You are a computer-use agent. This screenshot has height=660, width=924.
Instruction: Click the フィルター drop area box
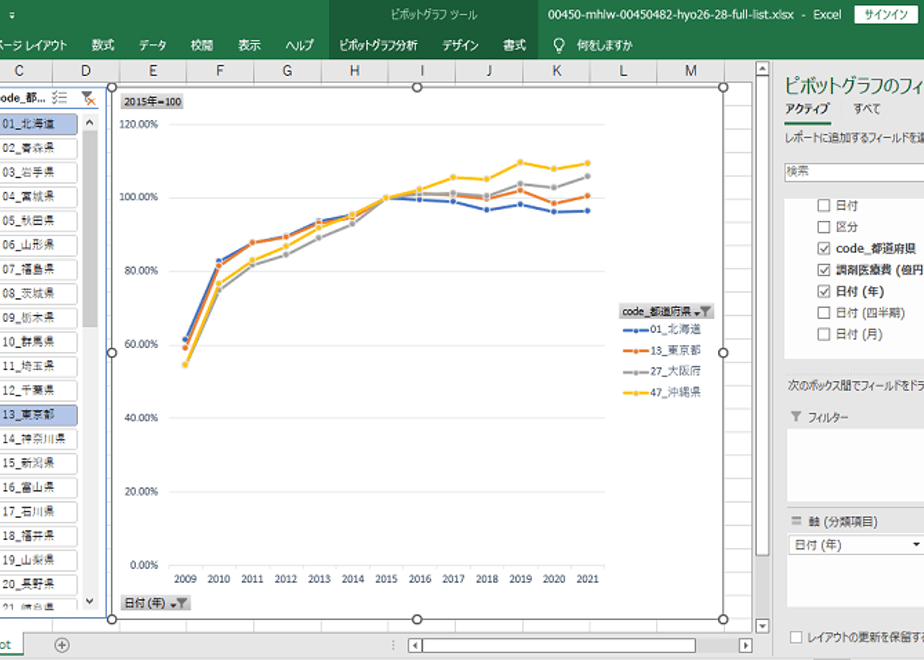tap(856, 466)
